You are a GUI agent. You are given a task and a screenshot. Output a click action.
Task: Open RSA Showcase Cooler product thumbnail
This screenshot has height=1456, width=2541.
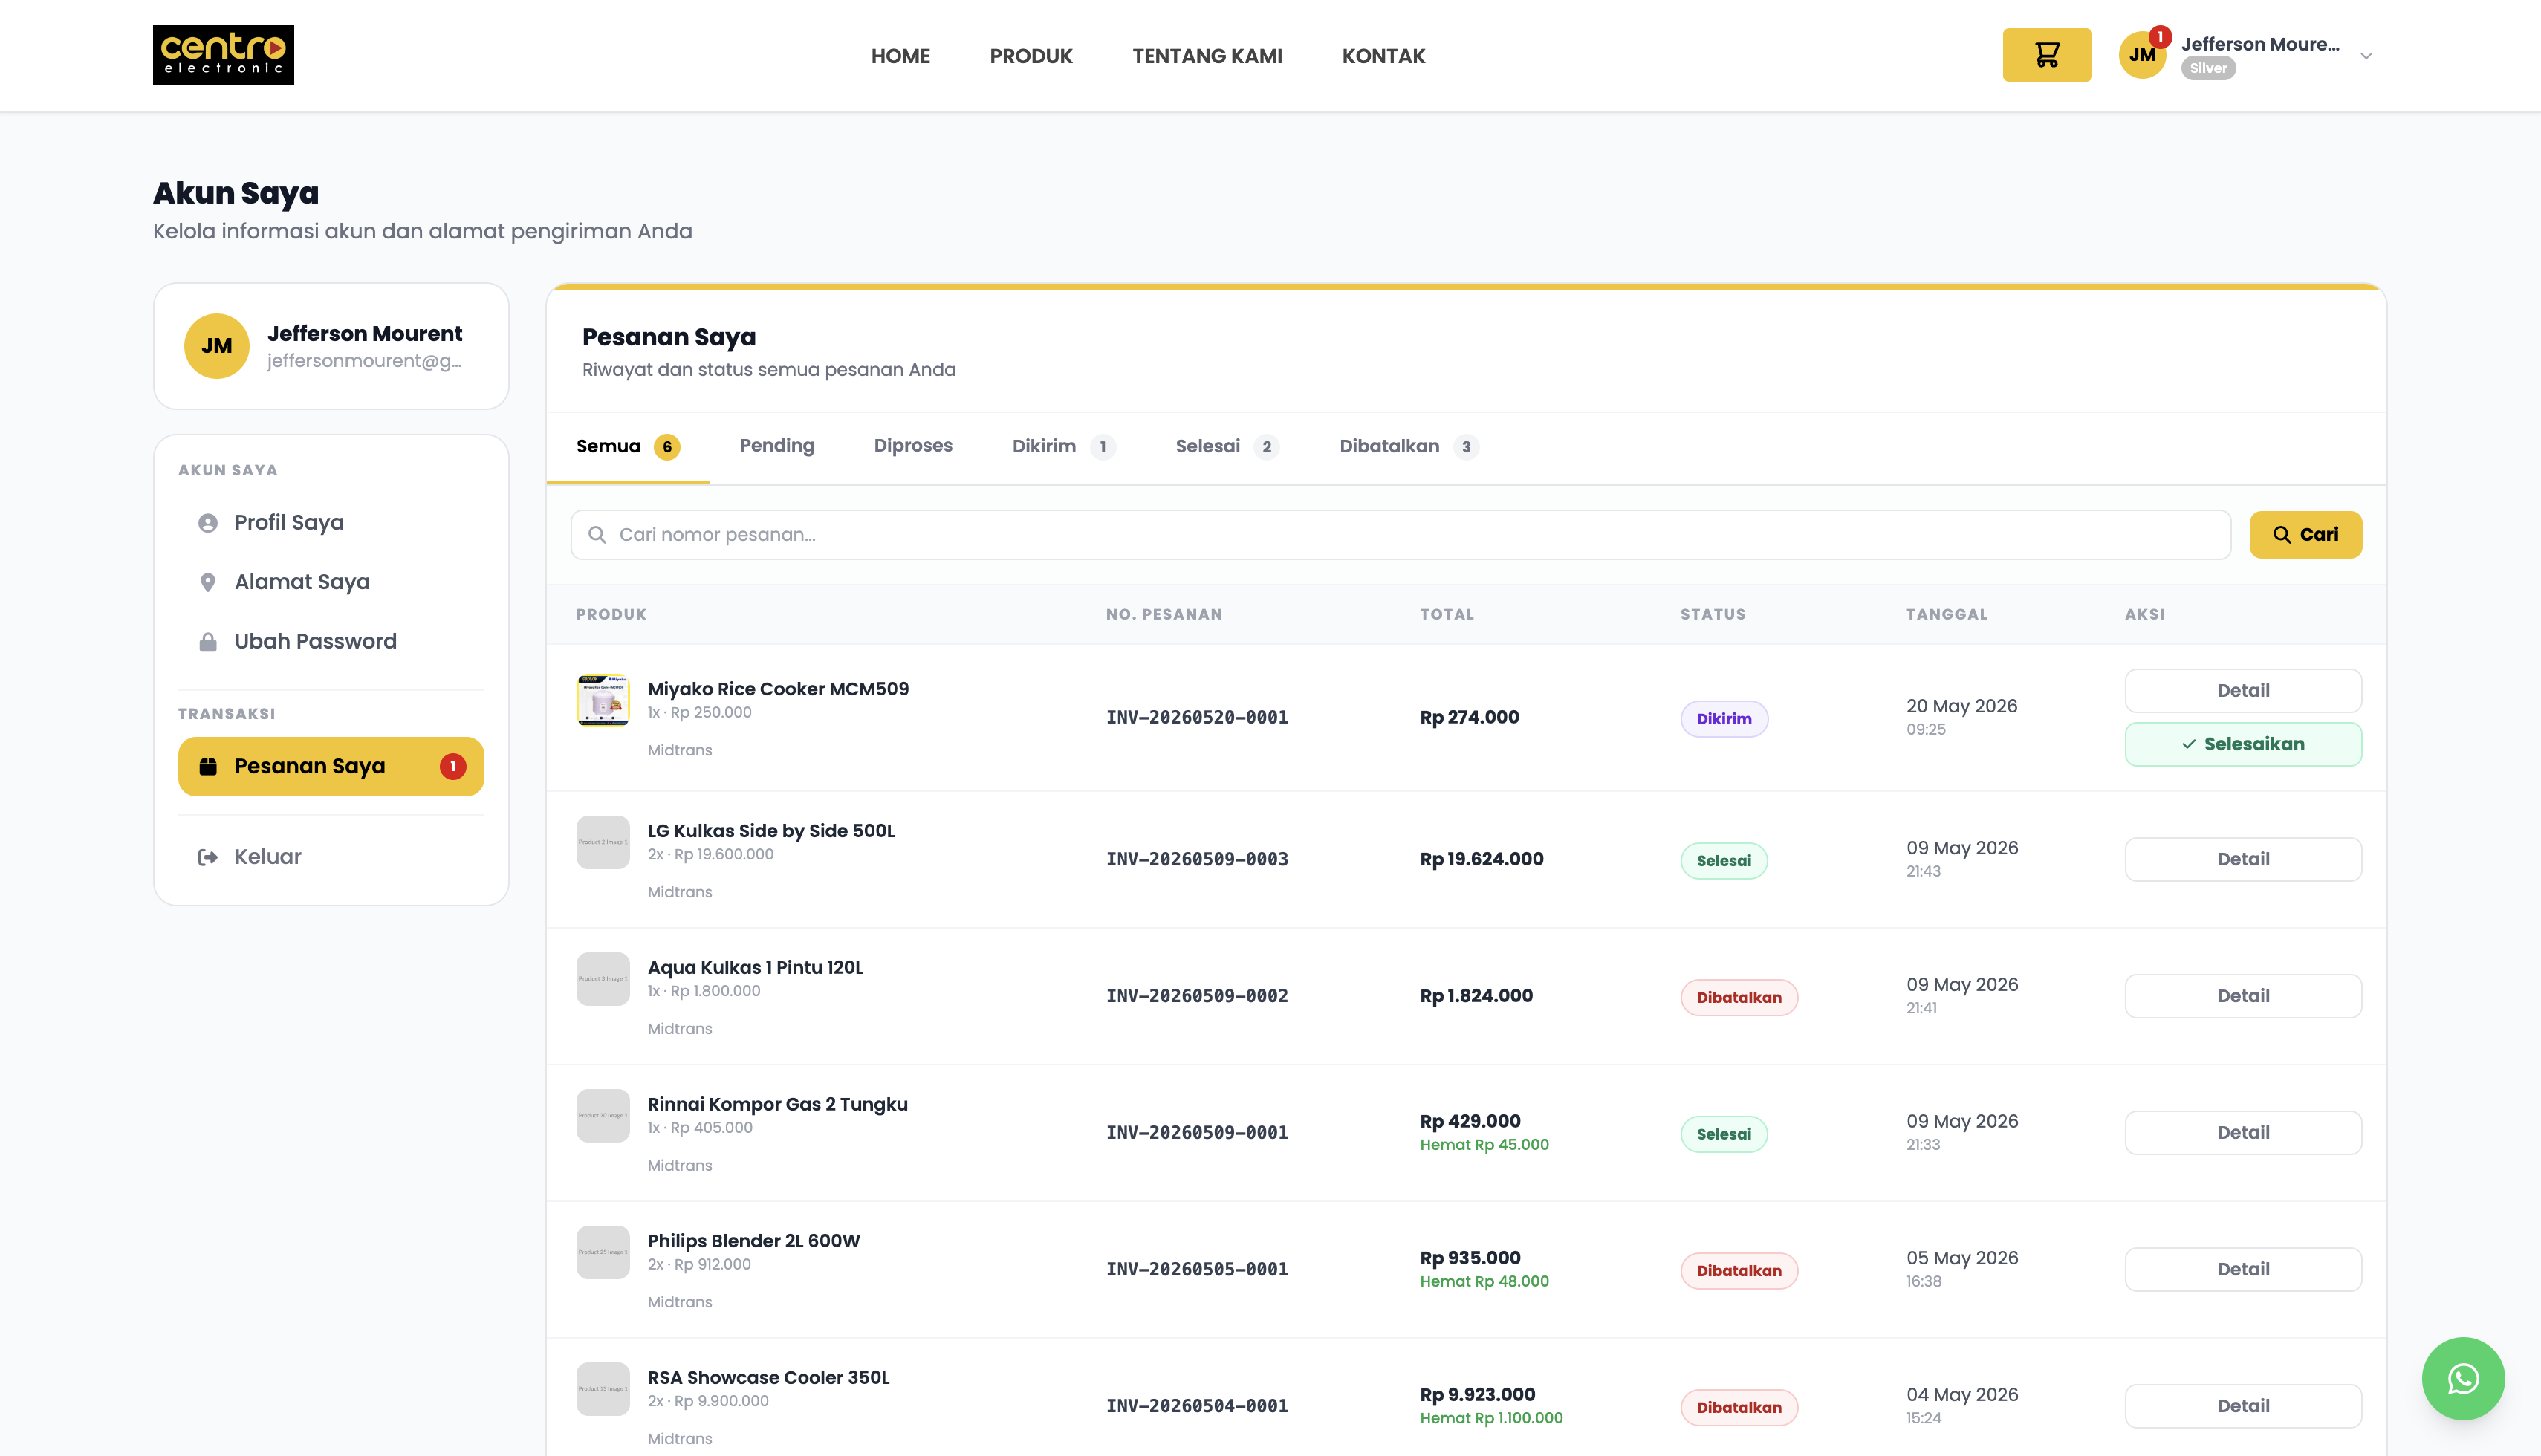[x=603, y=1389]
